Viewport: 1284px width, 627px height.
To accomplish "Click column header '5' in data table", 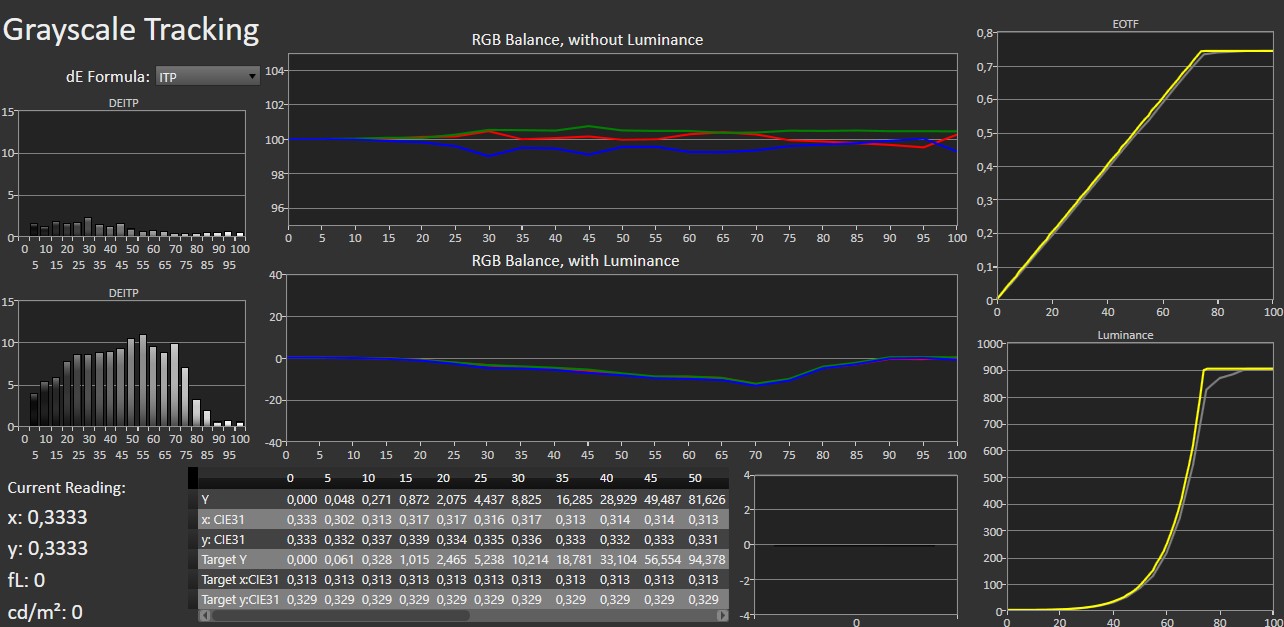I will click(329, 478).
